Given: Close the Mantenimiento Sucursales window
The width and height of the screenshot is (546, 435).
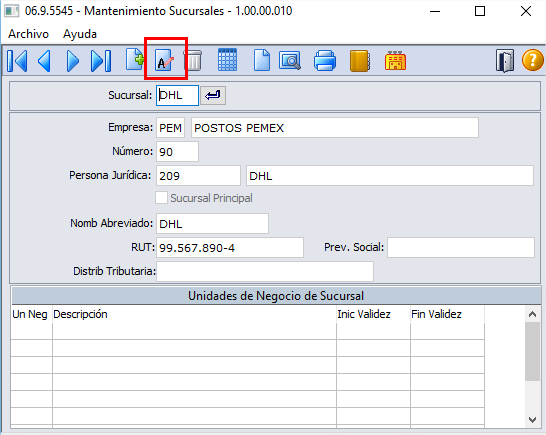Looking at the screenshot, I should tap(526, 11).
